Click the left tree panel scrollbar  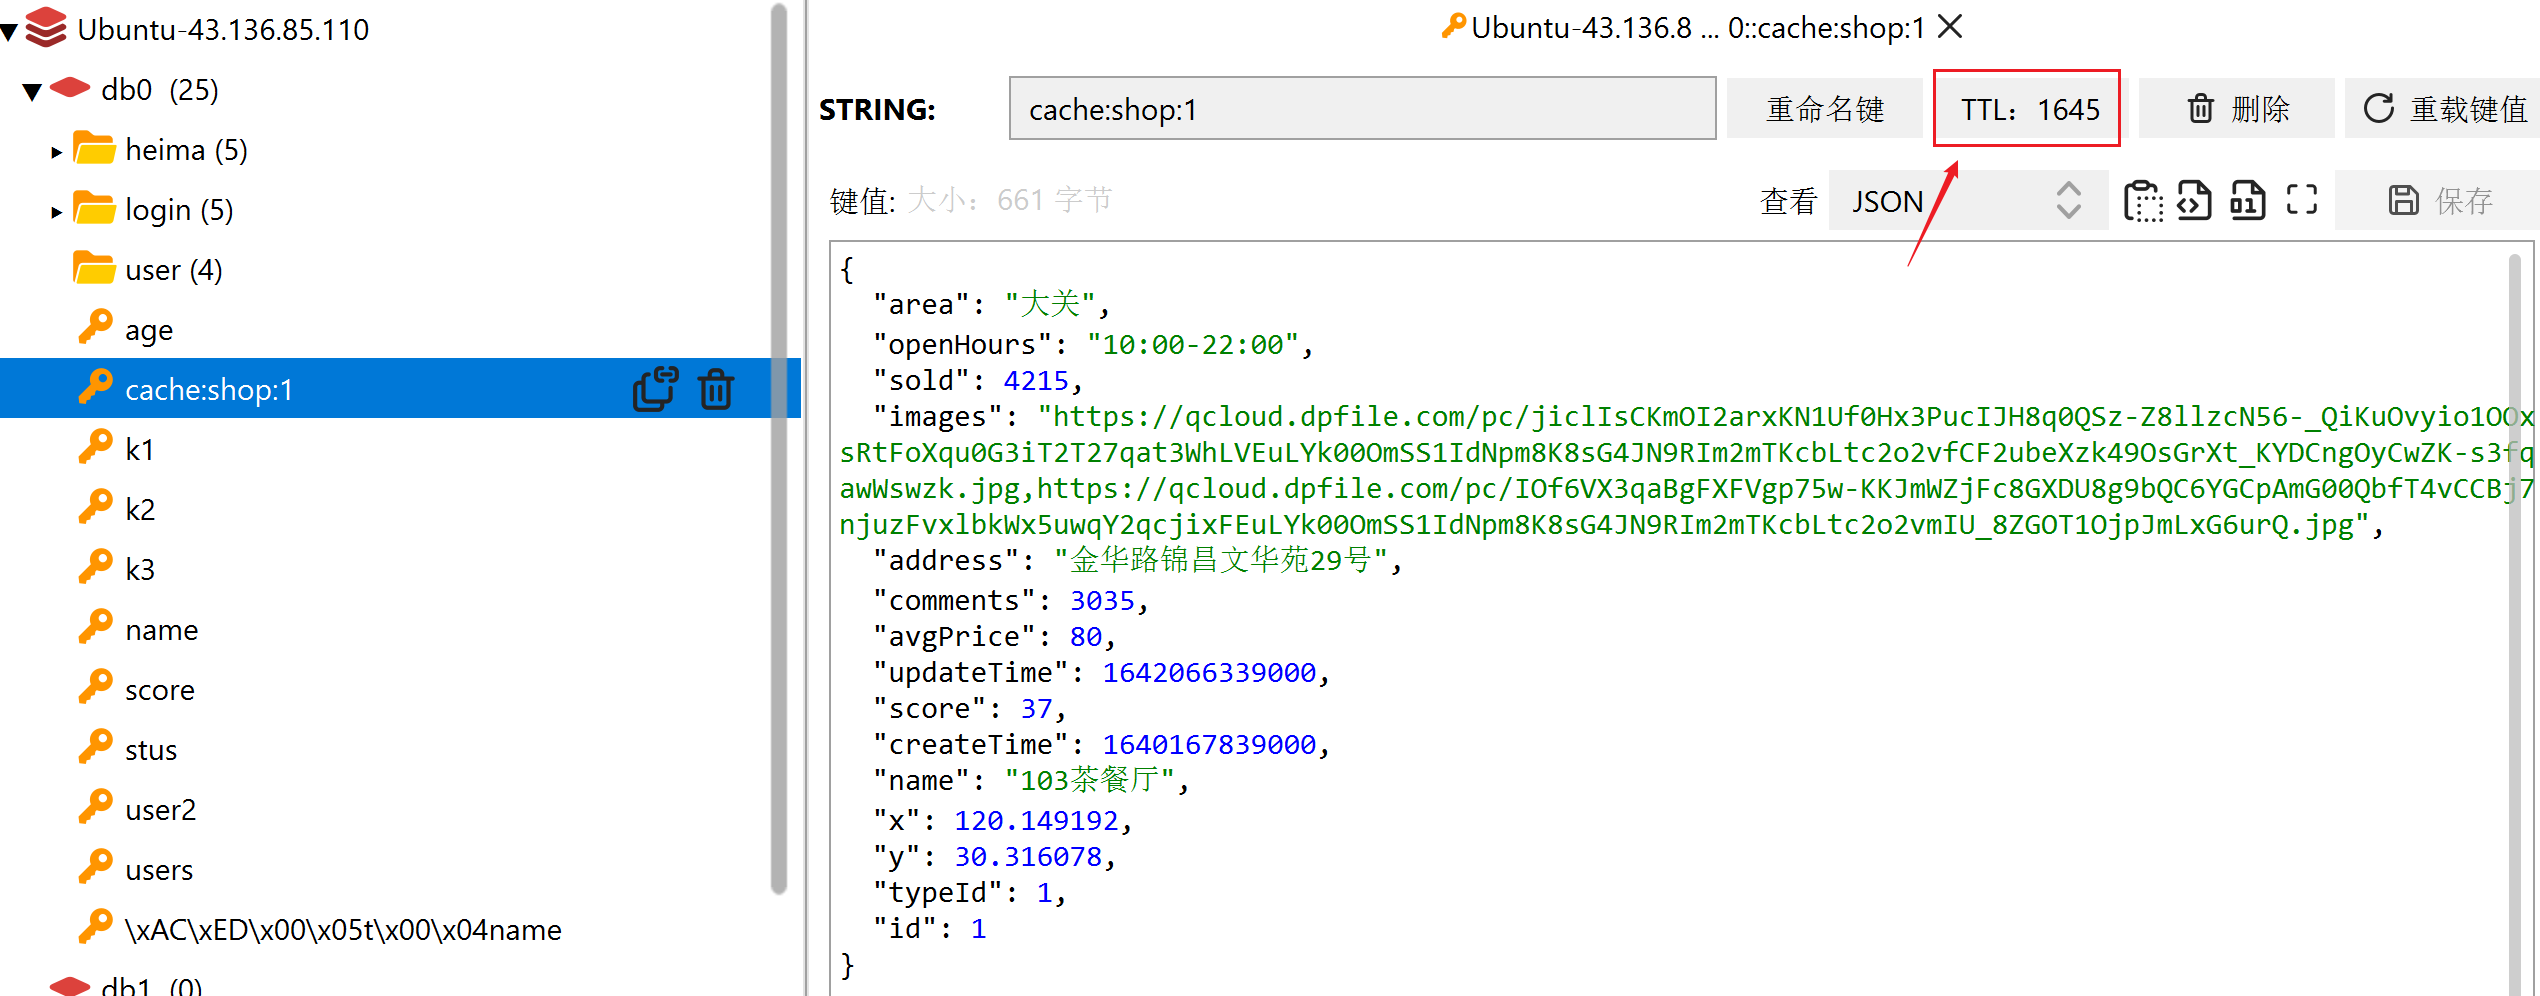pos(779,448)
